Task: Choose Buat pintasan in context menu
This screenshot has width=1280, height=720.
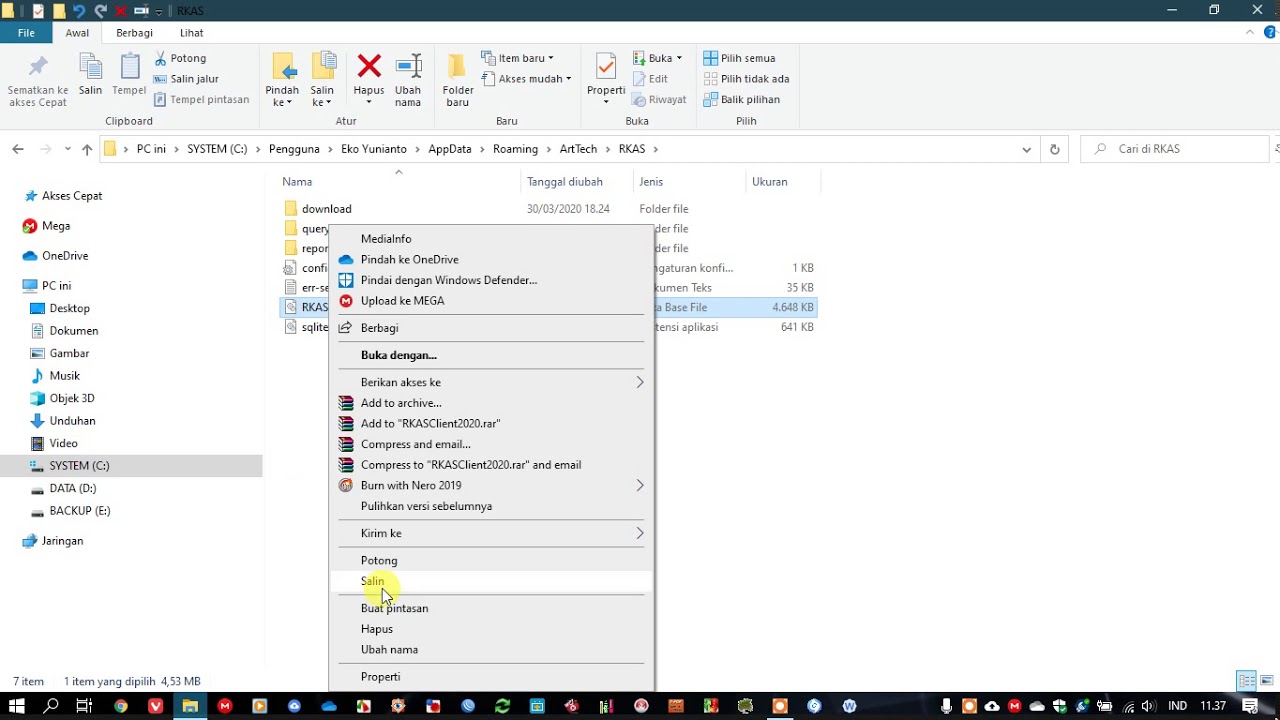Action: tap(491, 608)
